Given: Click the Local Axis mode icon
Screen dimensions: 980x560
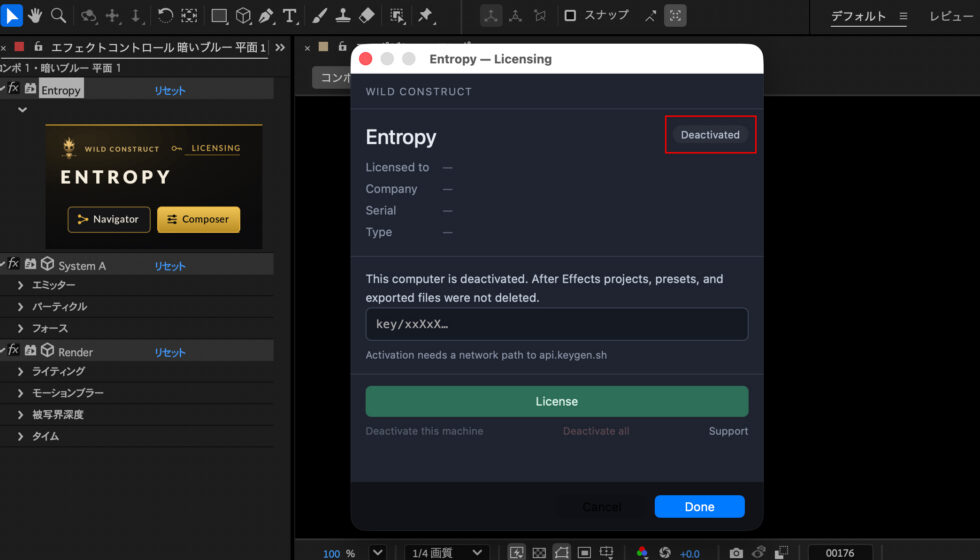Looking at the screenshot, I should [x=491, y=16].
